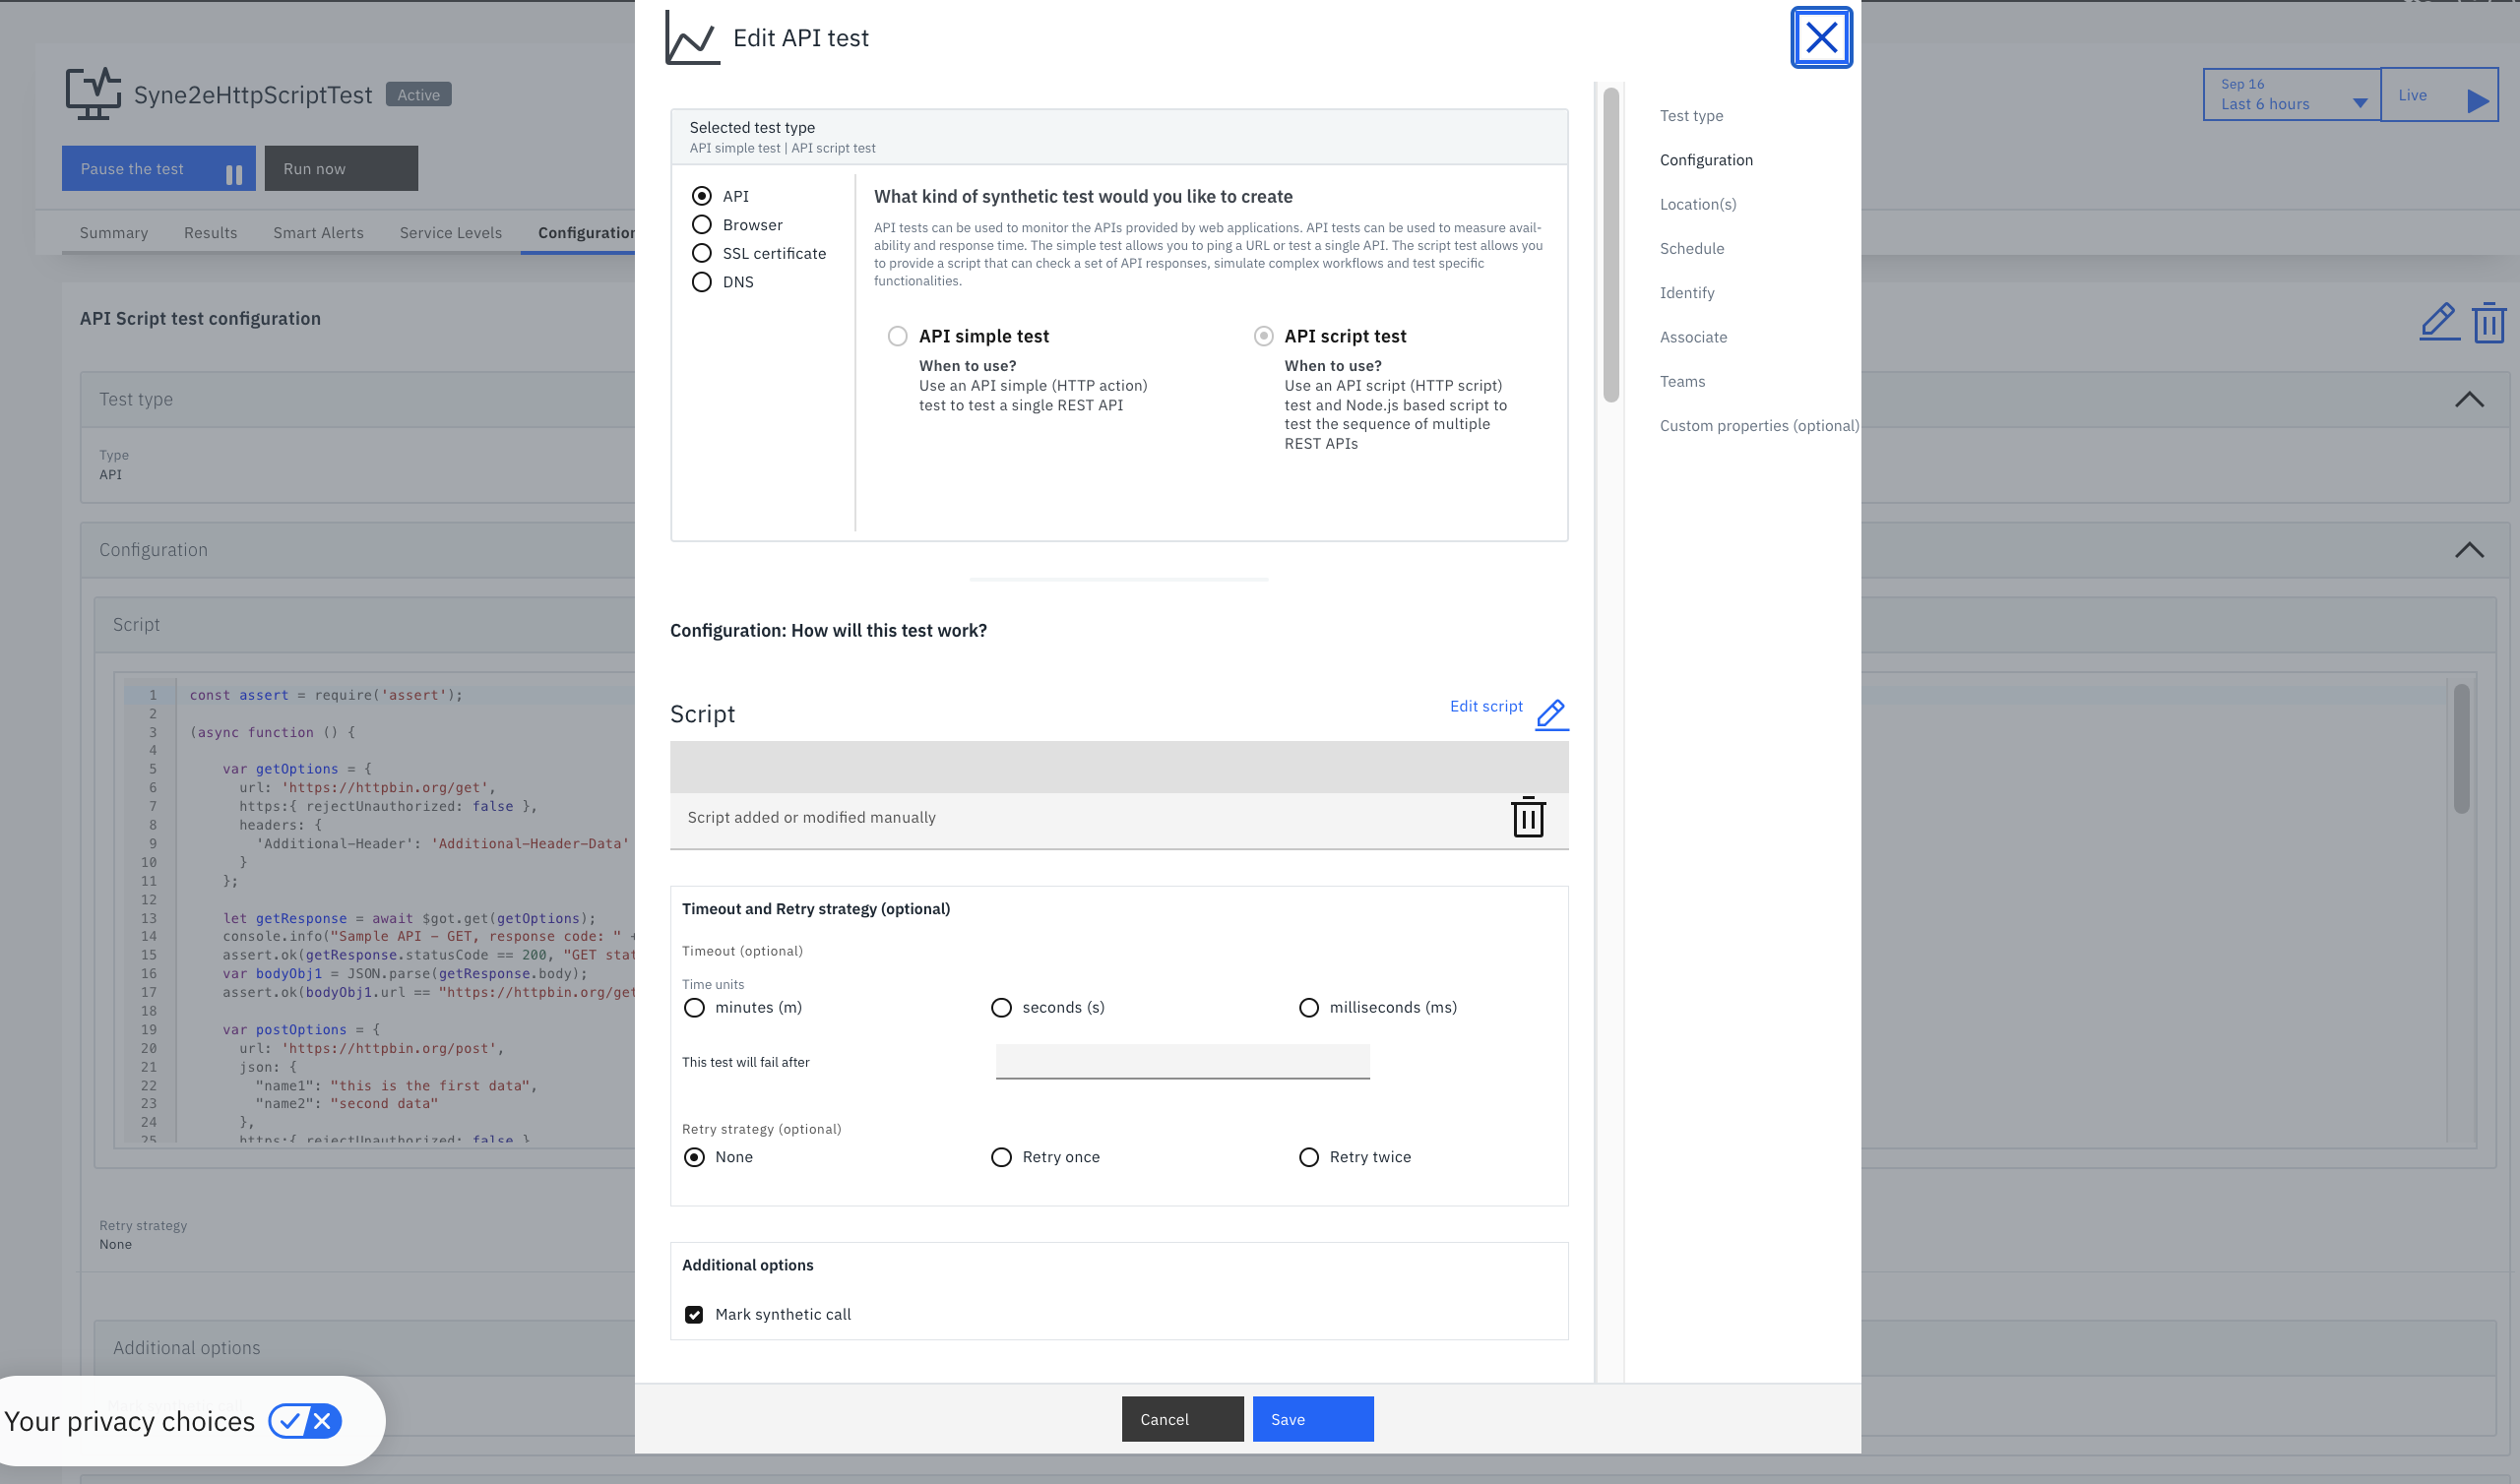Uncheck Mark synthetic call checkbox
Image resolution: width=2520 pixels, height=1484 pixels.
coord(694,1315)
